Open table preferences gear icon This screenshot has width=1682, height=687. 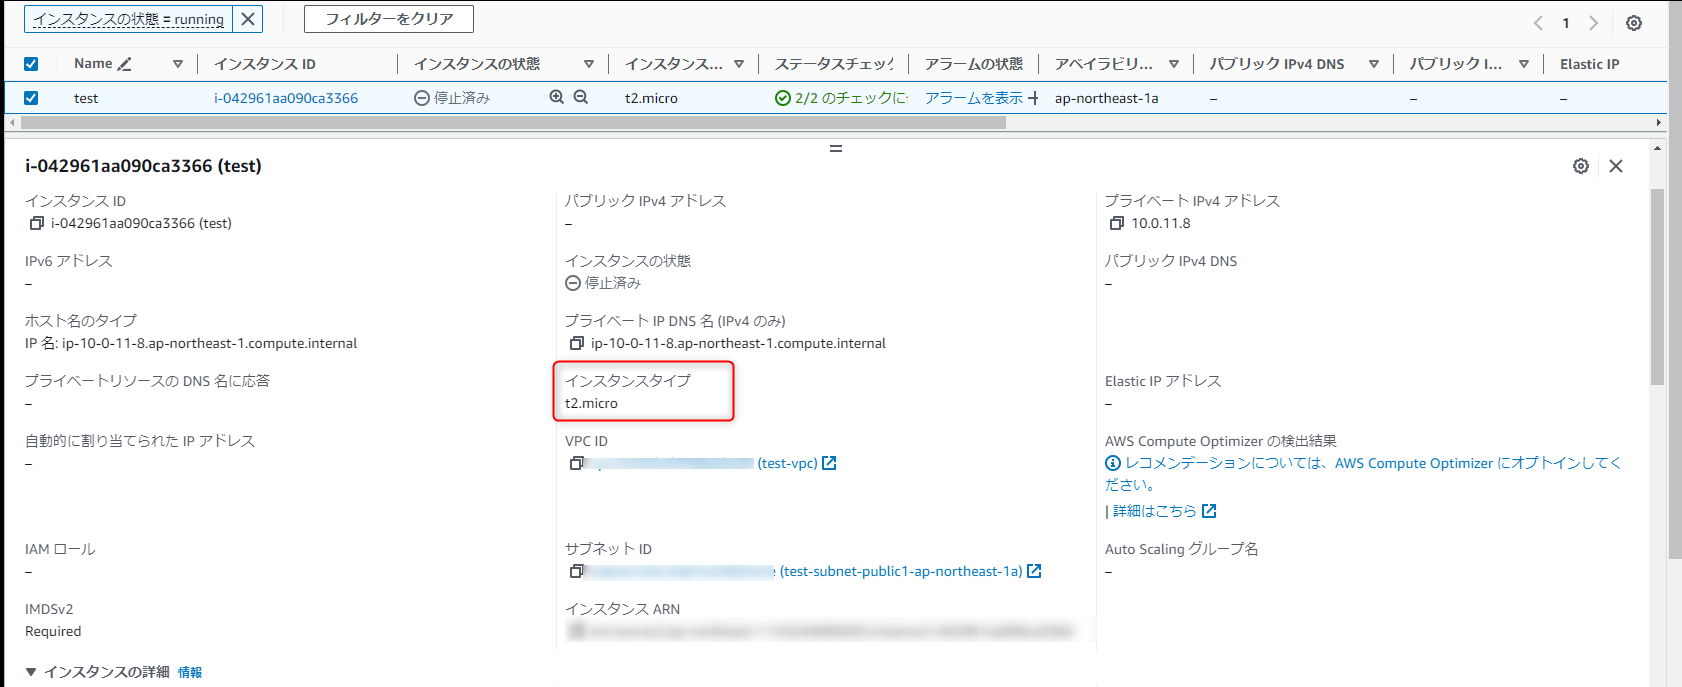tap(1634, 23)
